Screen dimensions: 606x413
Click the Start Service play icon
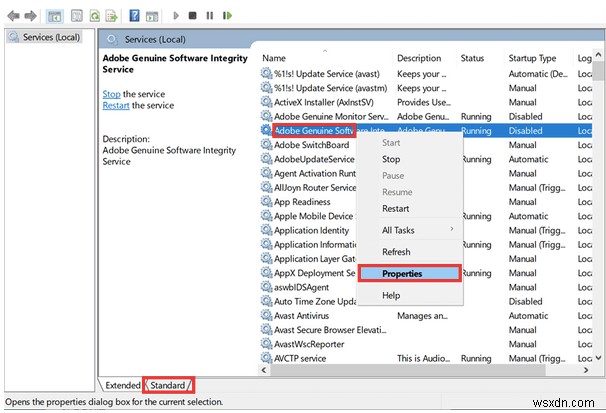pyautogui.click(x=176, y=16)
